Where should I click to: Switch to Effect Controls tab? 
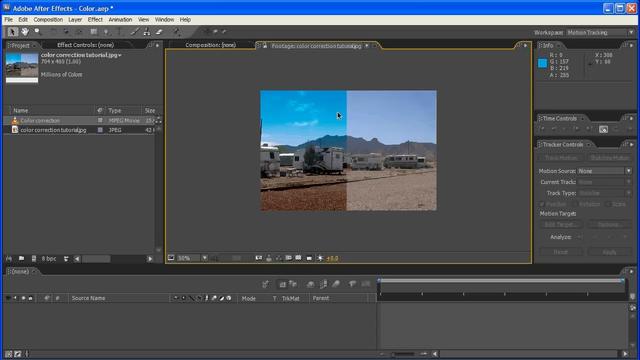(x=86, y=45)
